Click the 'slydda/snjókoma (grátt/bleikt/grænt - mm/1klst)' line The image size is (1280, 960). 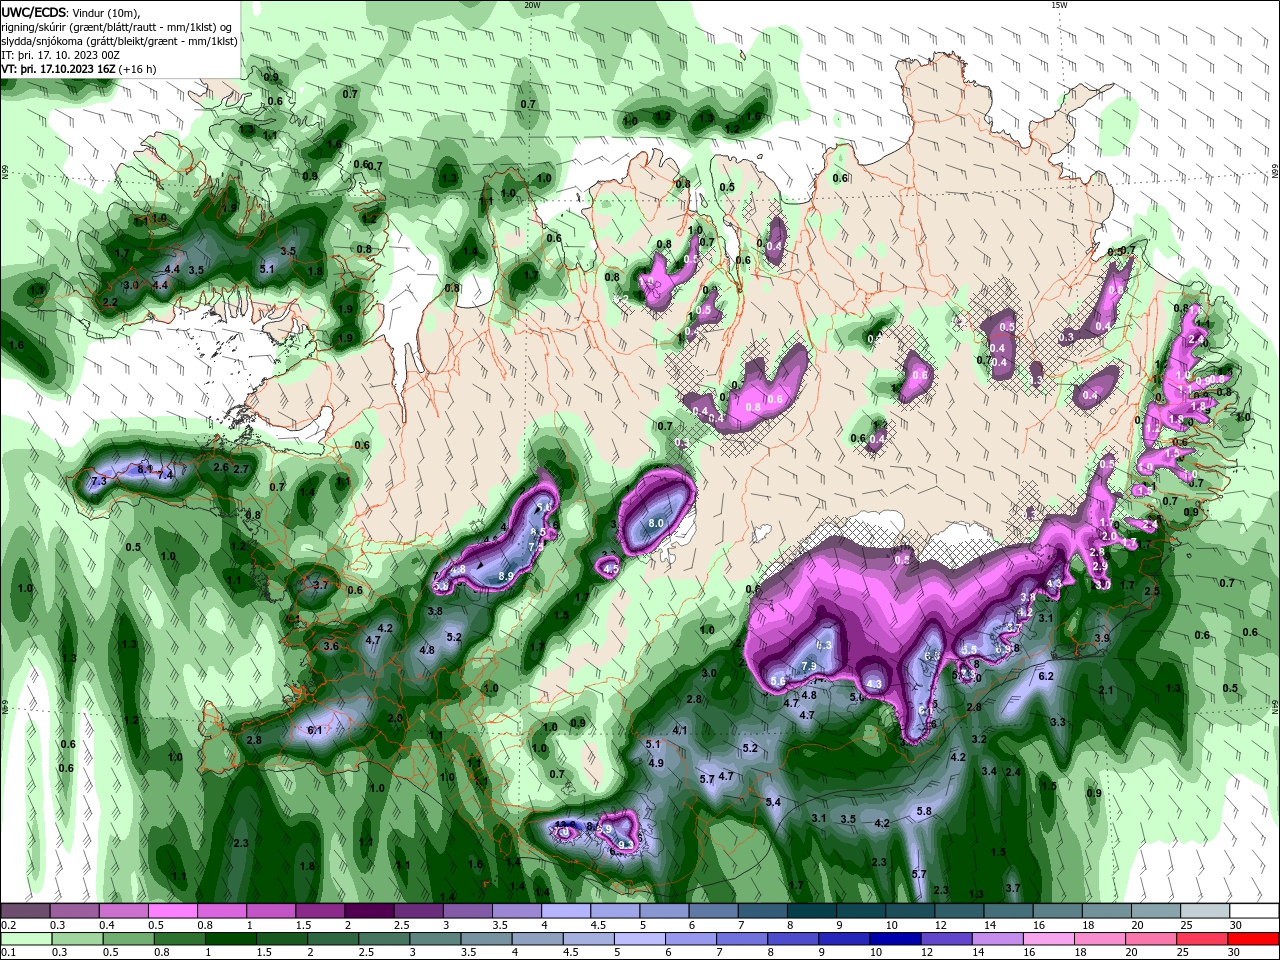point(120,41)
